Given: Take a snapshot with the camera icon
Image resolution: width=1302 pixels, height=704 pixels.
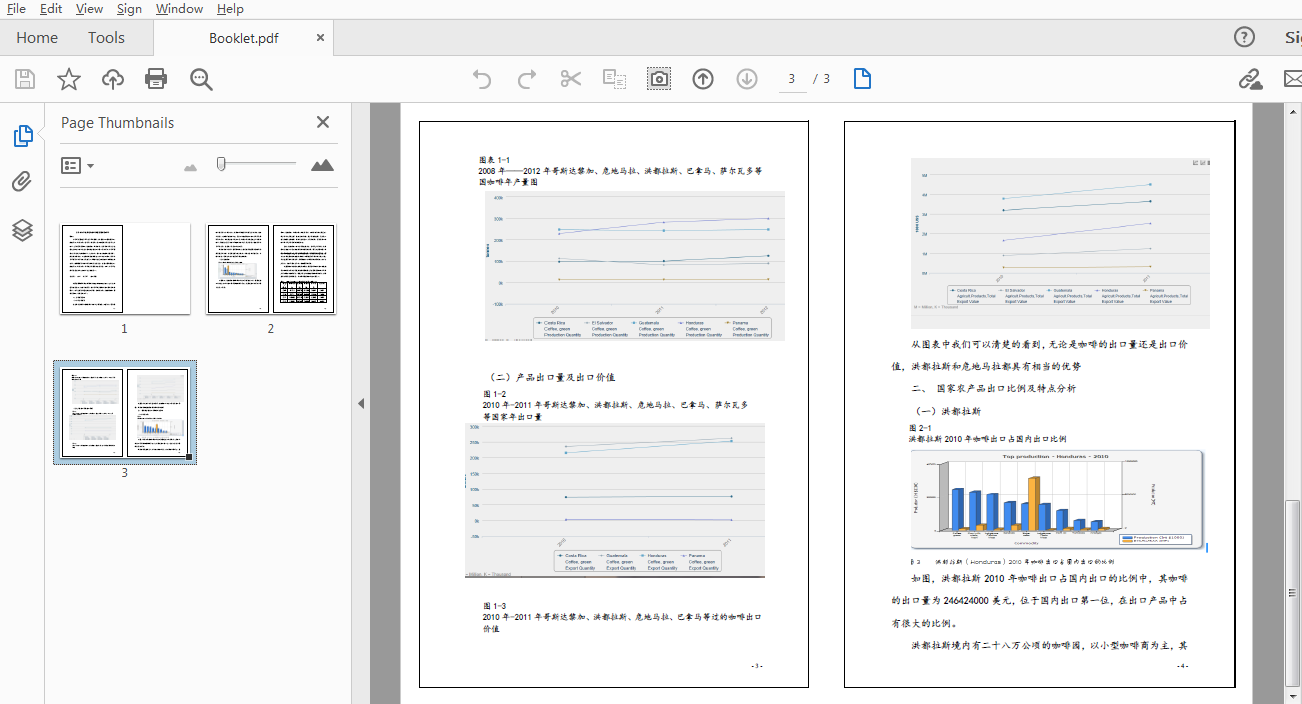Looking at the screenshot, I should (x=659, y=79).
